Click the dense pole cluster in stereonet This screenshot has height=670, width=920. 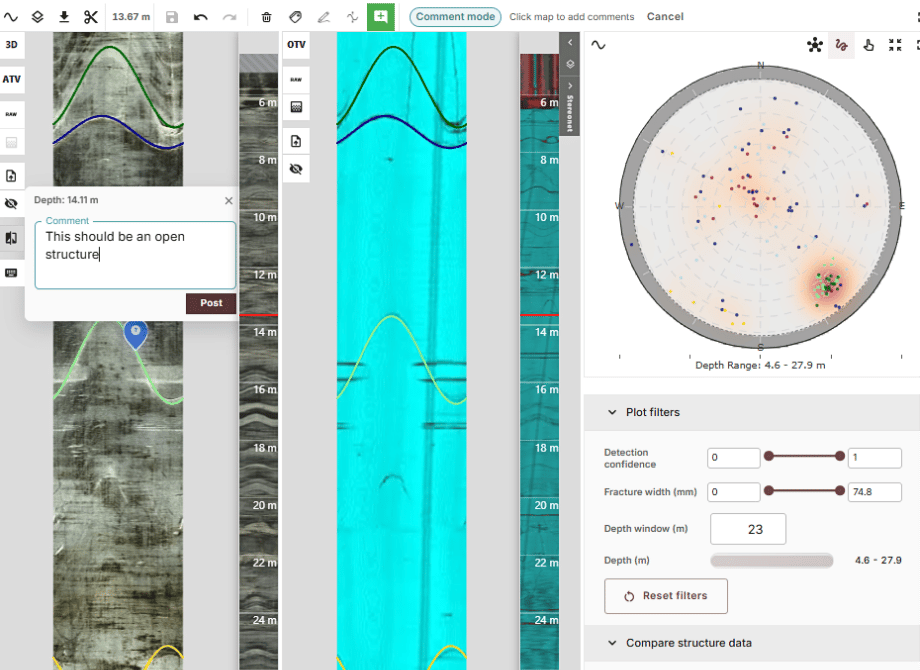(x=829, y=284)
